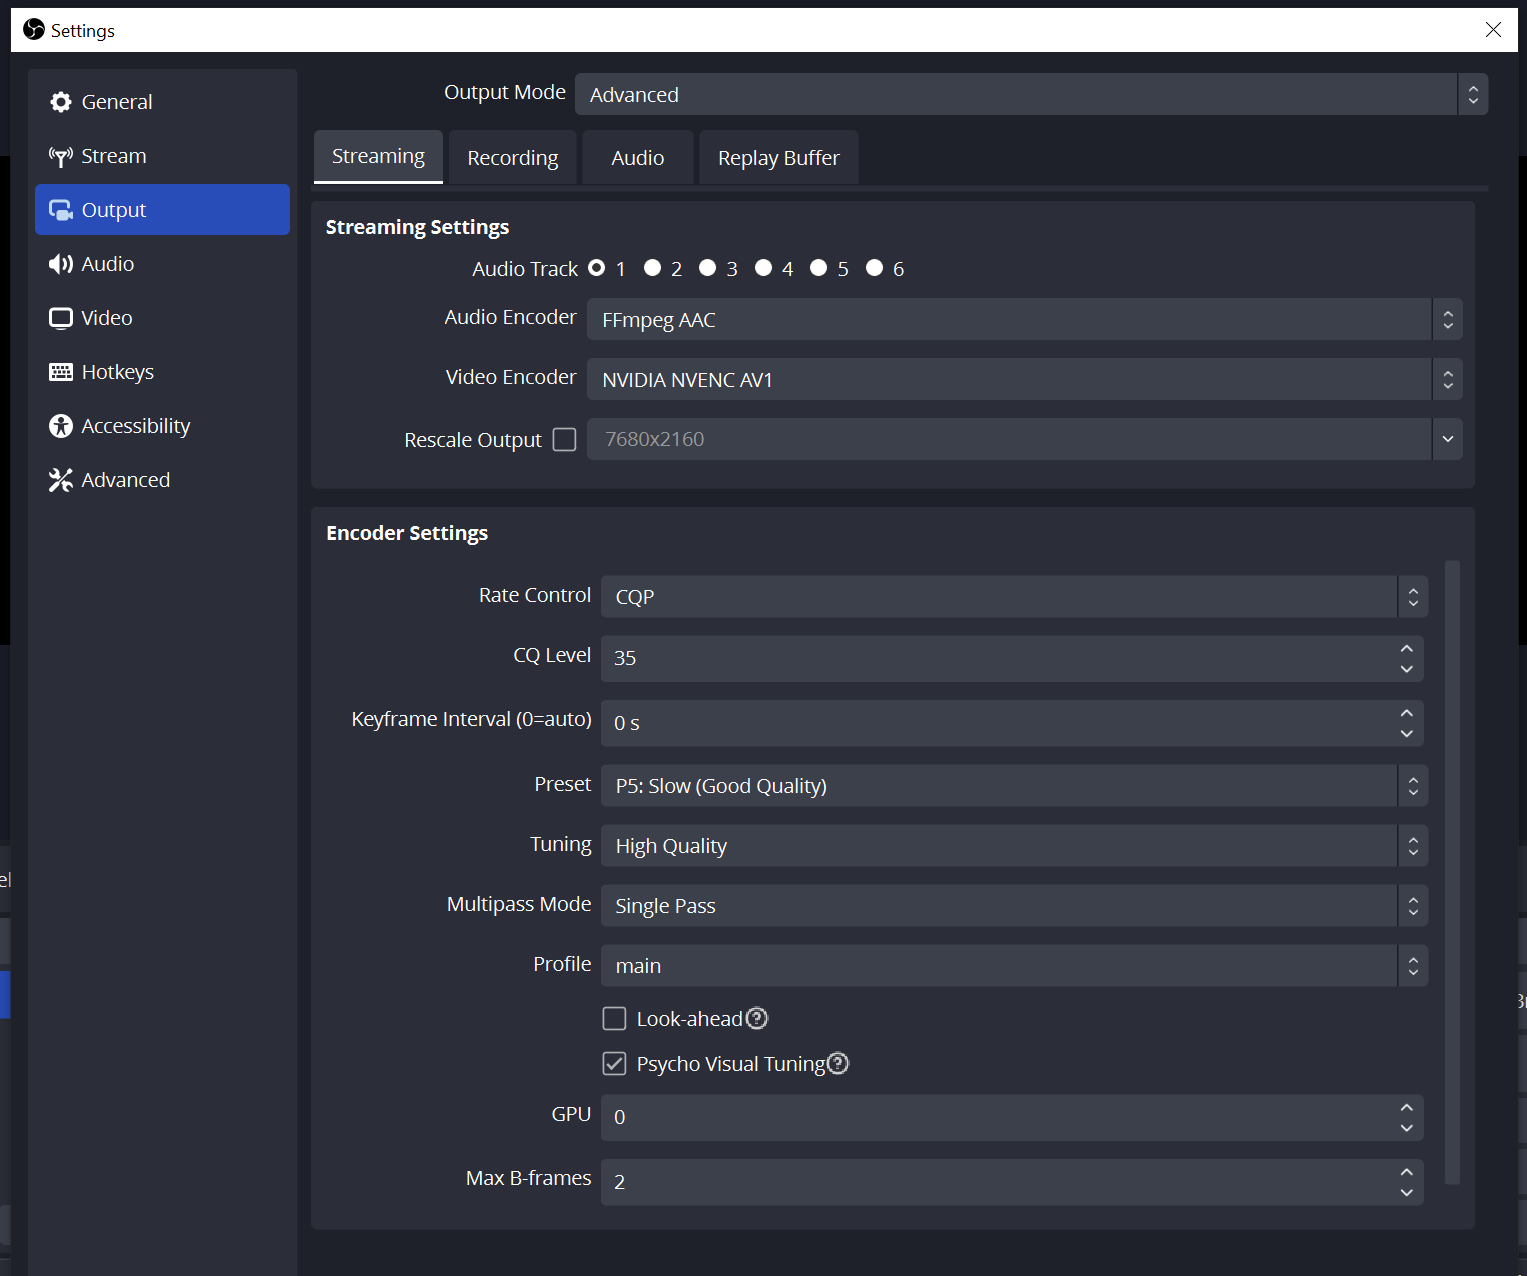The height and width of the screenshot is (1276, 1527).
Task: Switch to the Recording tab
Action: pos(513,157)
